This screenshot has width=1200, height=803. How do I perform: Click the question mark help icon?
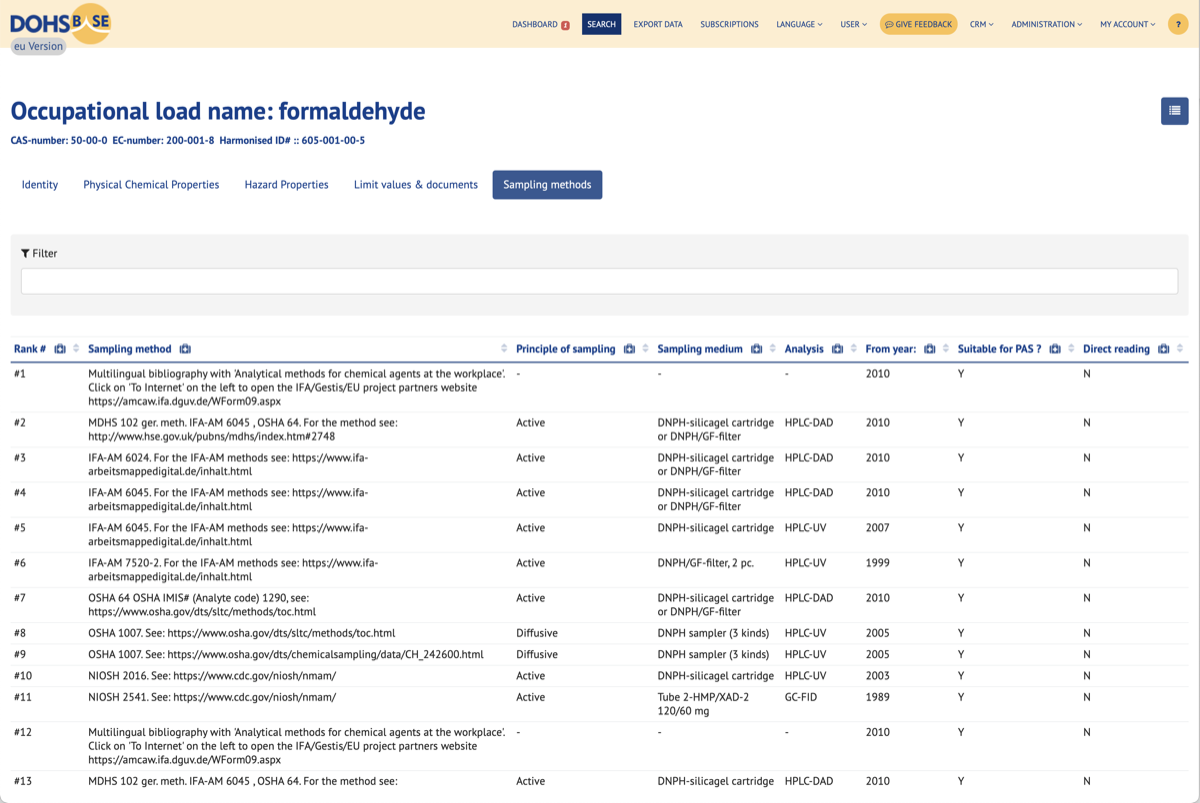click(1176, 24)
